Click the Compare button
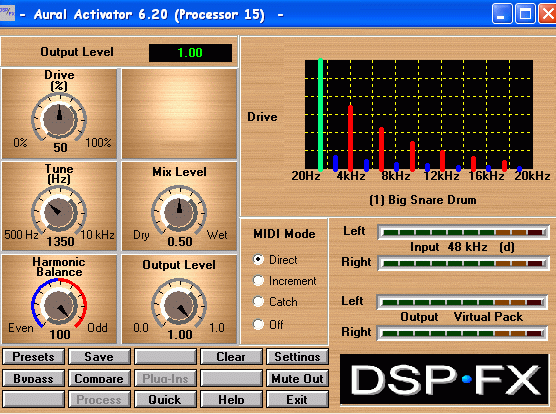The height and width of the screenshot is (414, 556). tap(99, 378)
